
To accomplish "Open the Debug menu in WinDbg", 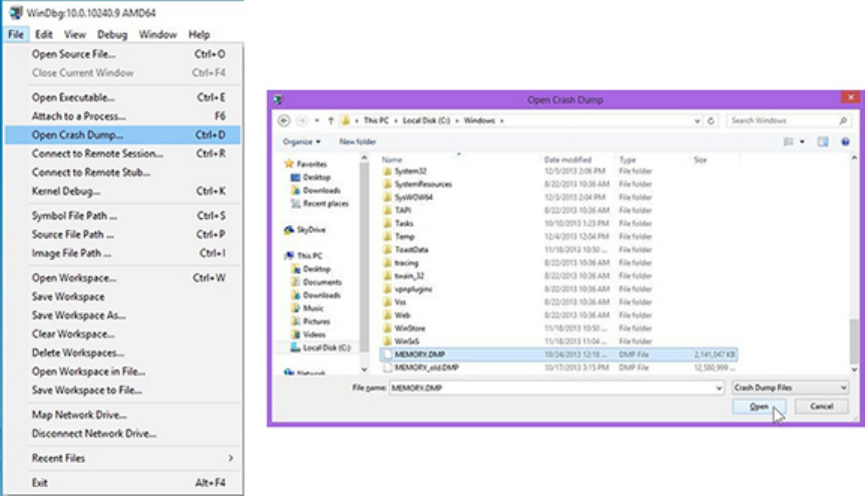I will point(112,34).
